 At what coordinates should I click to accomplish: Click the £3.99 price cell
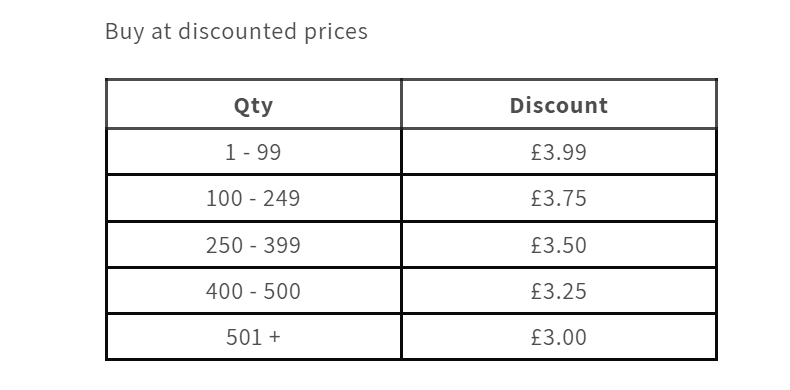click(559, 152)
